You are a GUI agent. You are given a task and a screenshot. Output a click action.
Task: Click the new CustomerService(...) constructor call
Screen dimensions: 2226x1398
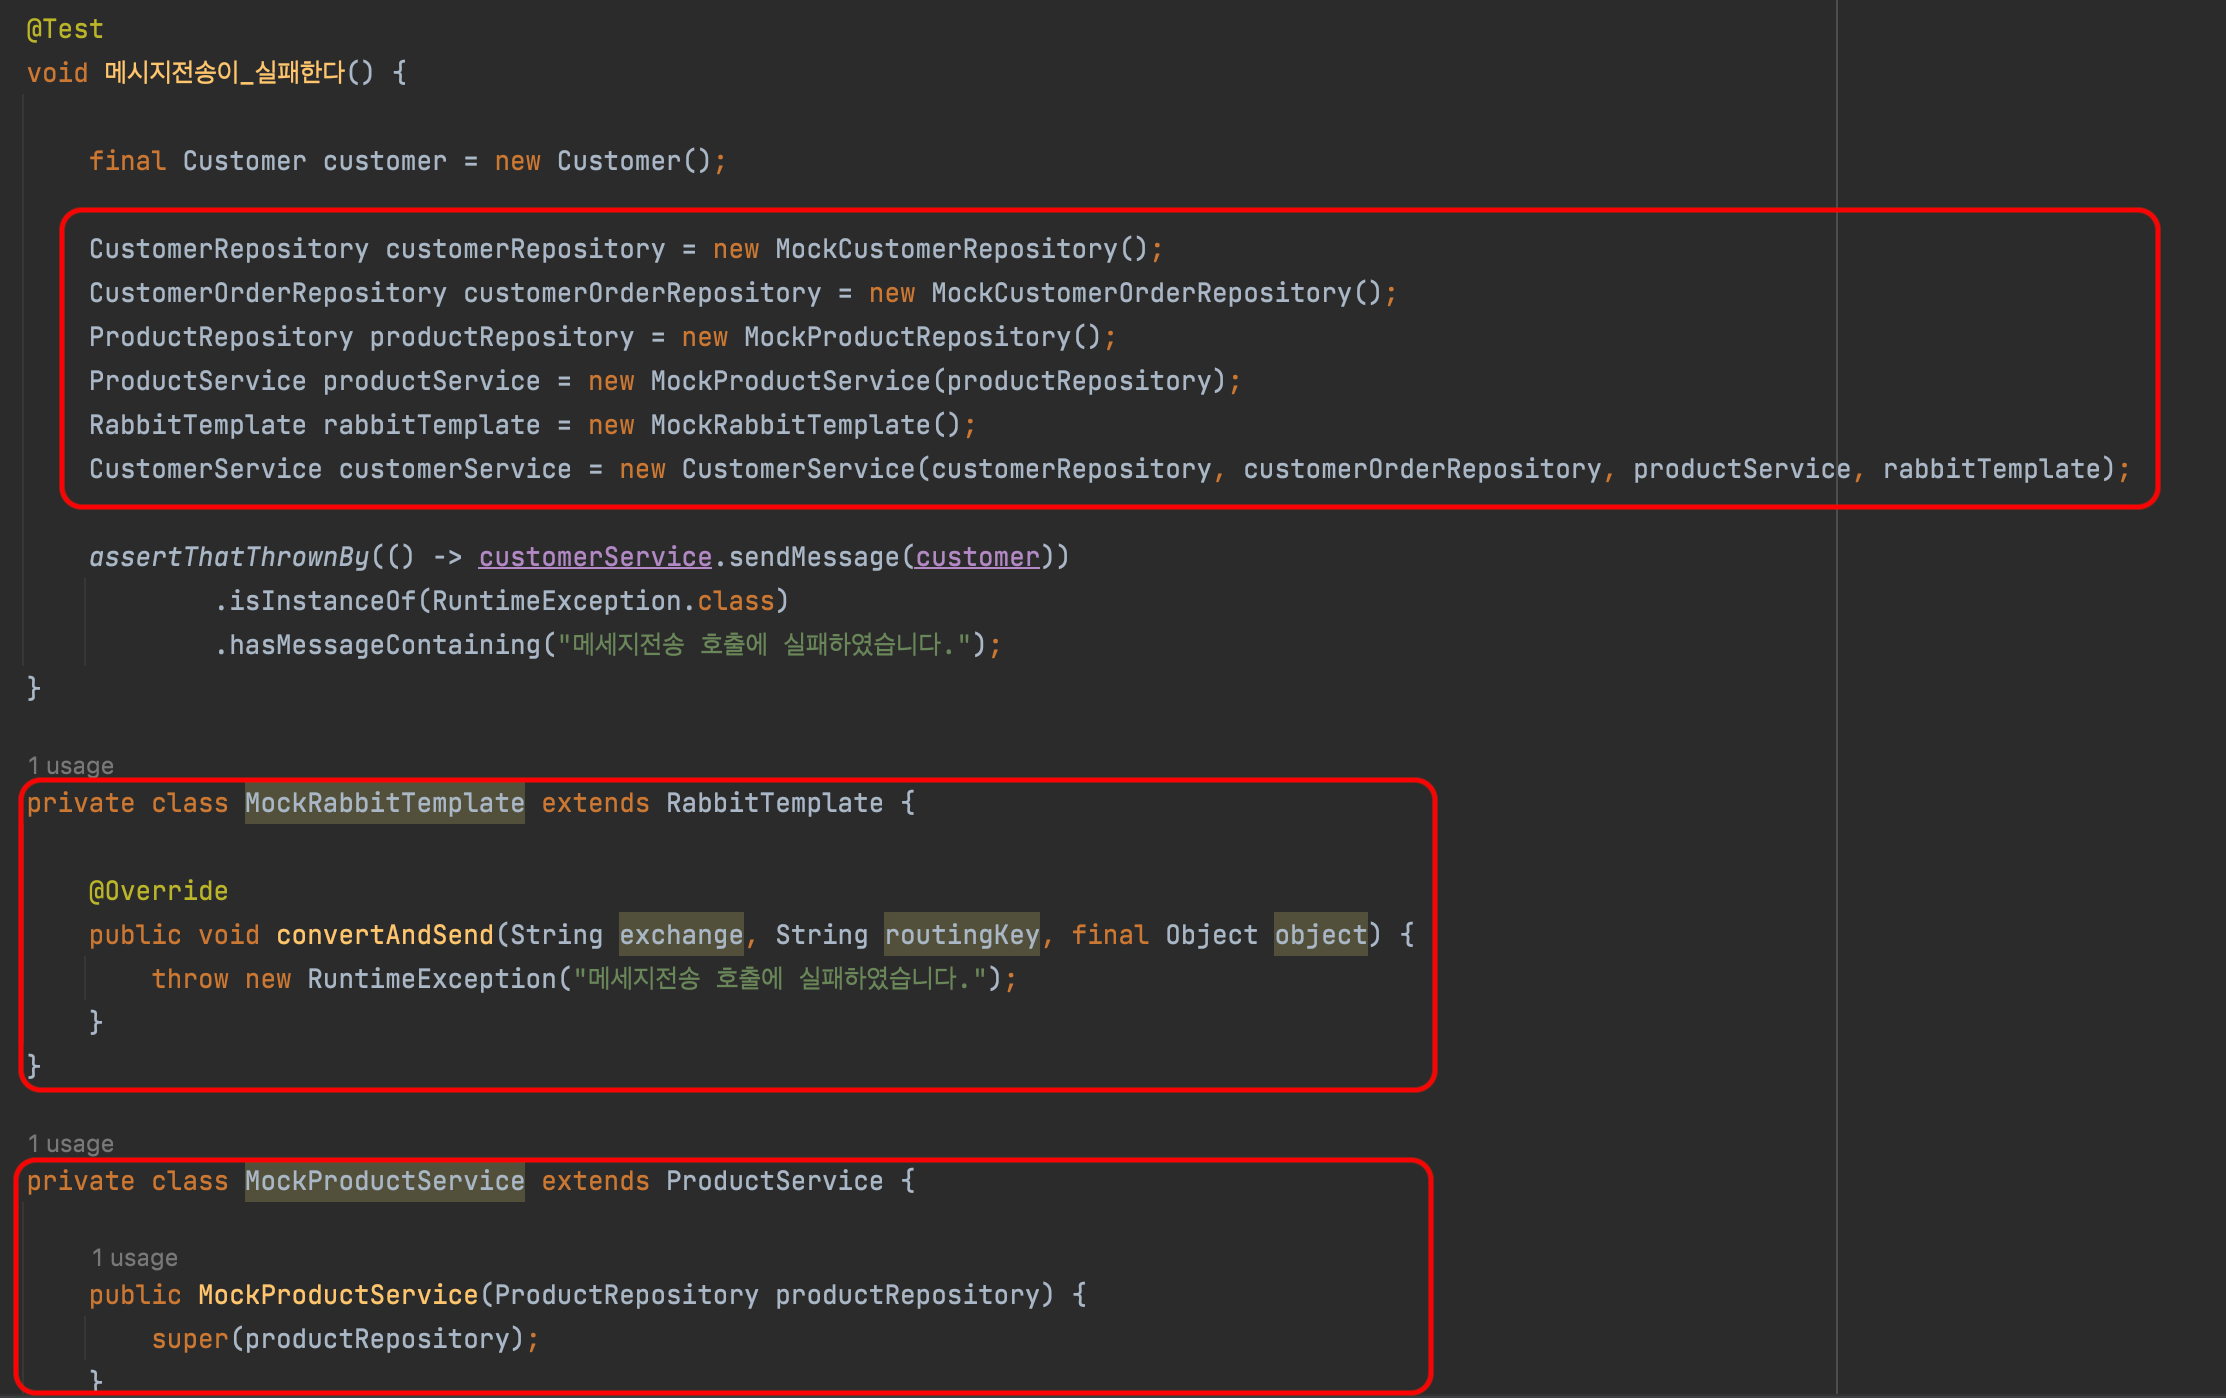(x=1367, y=469)
